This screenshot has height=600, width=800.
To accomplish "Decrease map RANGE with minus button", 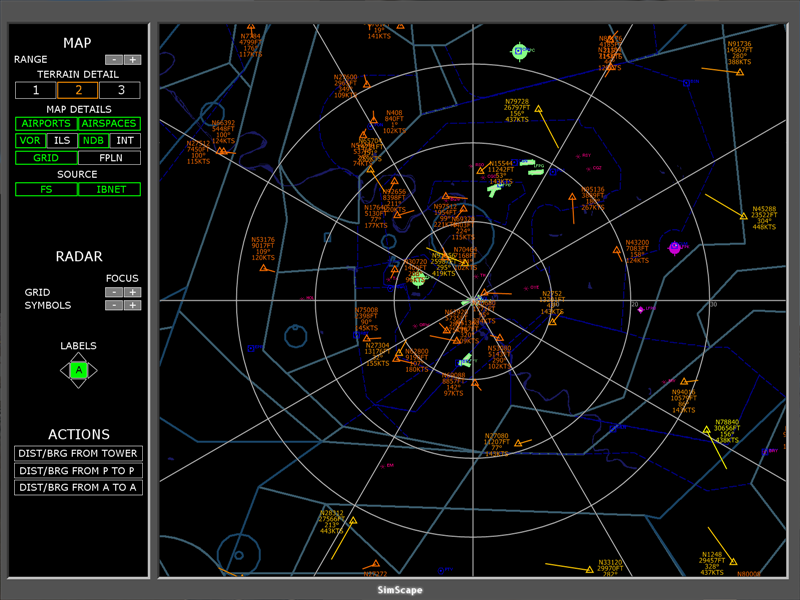I will [x=114, y=60].
